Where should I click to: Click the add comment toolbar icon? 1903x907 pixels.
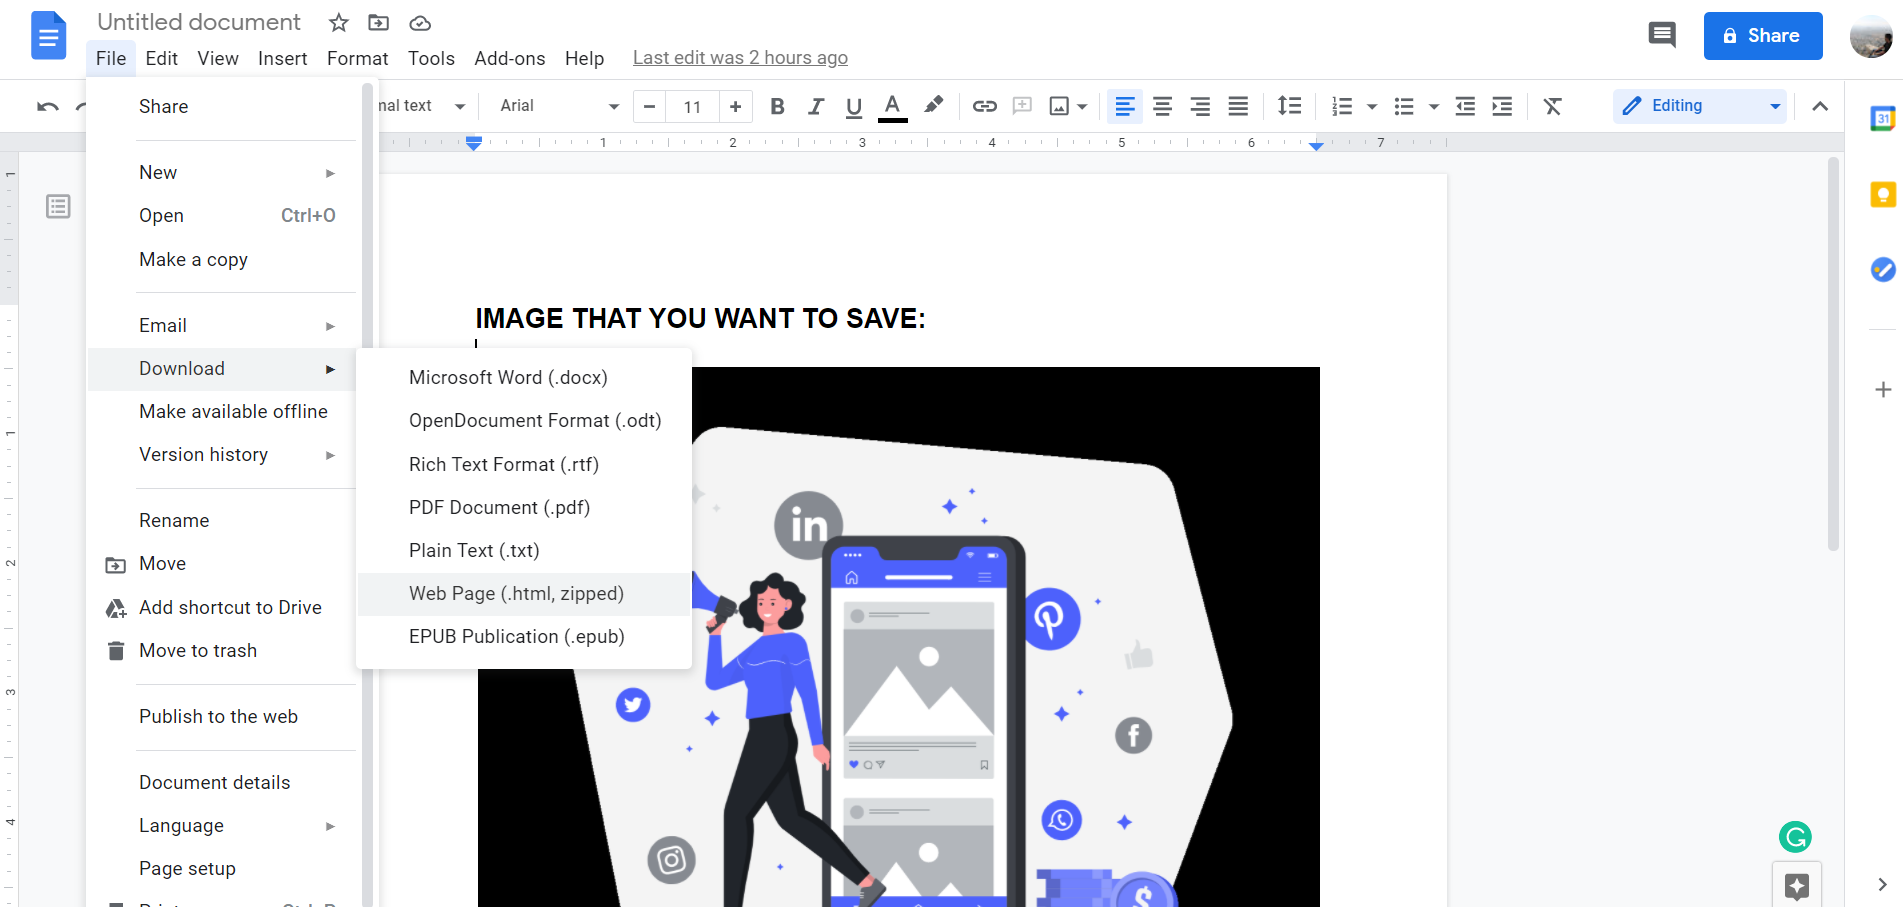(1022, 106)
